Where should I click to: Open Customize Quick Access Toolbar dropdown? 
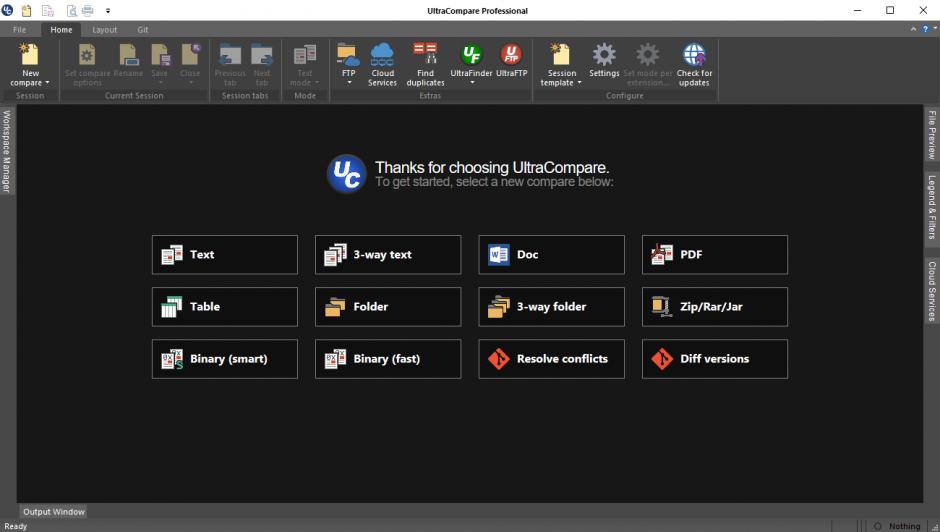(x=108, y=10)
